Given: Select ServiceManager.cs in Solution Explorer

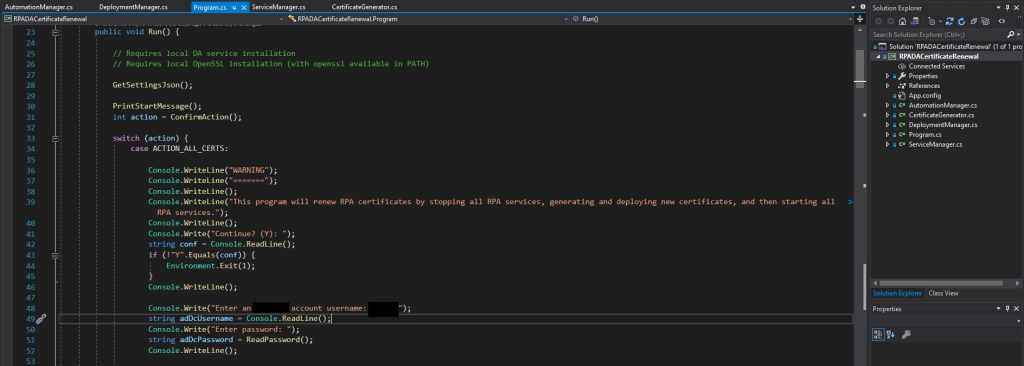Looking at the screenshot, I should click(935, 144).
